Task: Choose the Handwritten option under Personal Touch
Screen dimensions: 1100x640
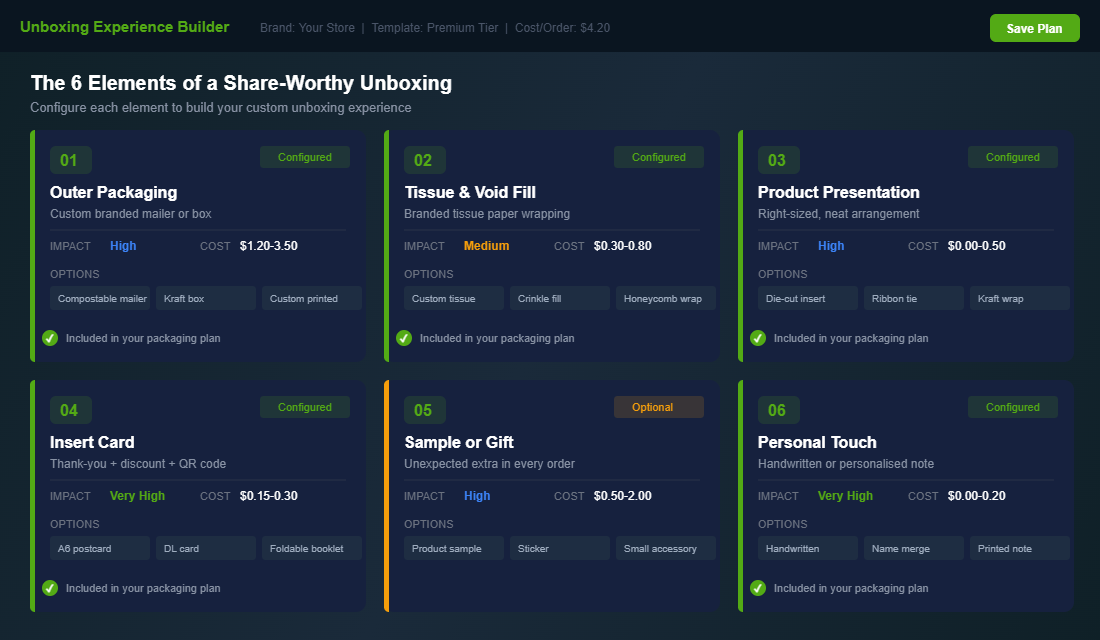Action: point(807,548)
